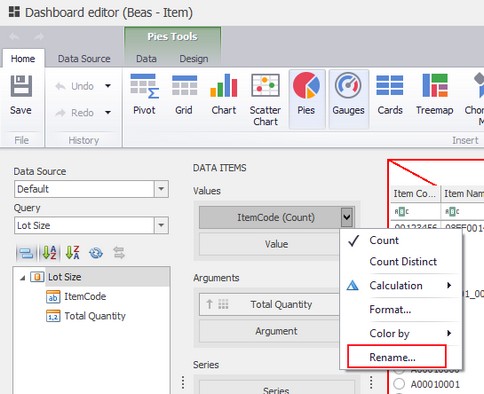Click the Save icon
Viewport: 484px width, 394px height.
pyautogui.click(x=21, y=86)
